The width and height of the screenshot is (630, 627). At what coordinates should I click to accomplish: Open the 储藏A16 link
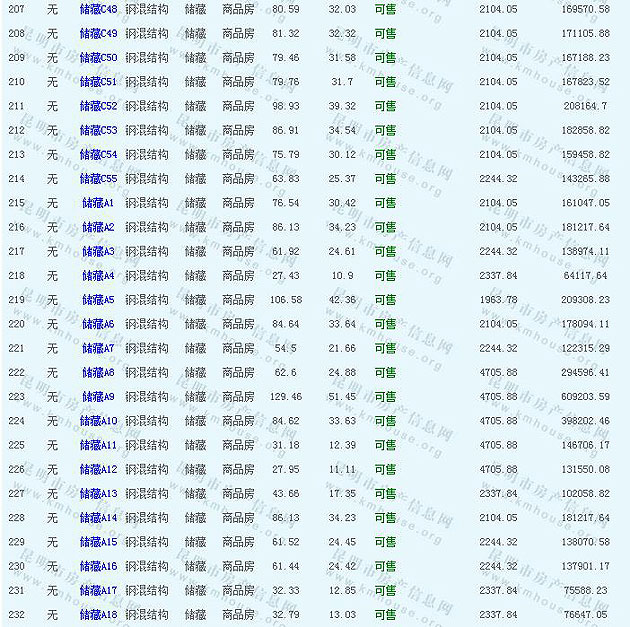[98, 566]
